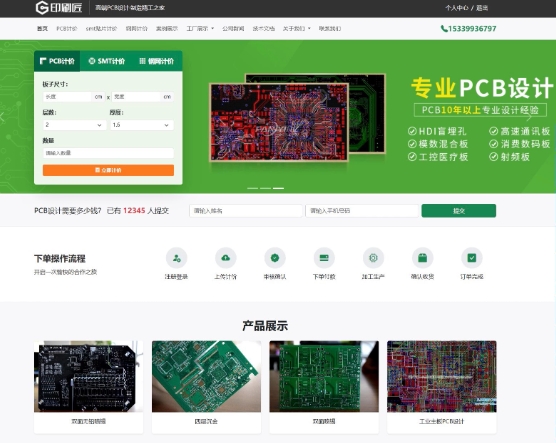556x443 pixels.
Task: Call the phone number 15339936797
Action: 468,29
